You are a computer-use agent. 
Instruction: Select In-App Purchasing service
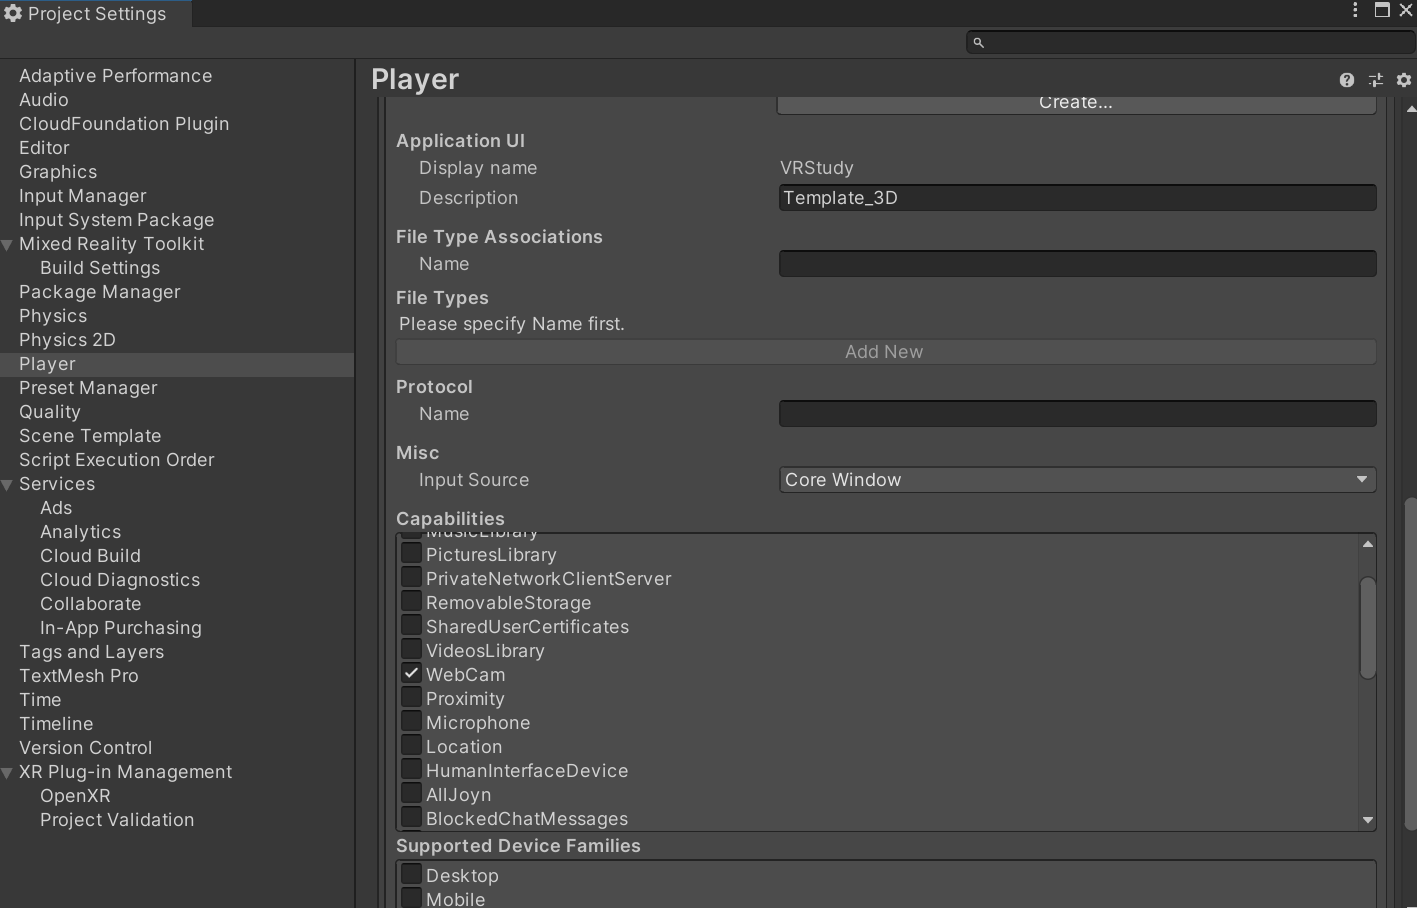(121, 628)
